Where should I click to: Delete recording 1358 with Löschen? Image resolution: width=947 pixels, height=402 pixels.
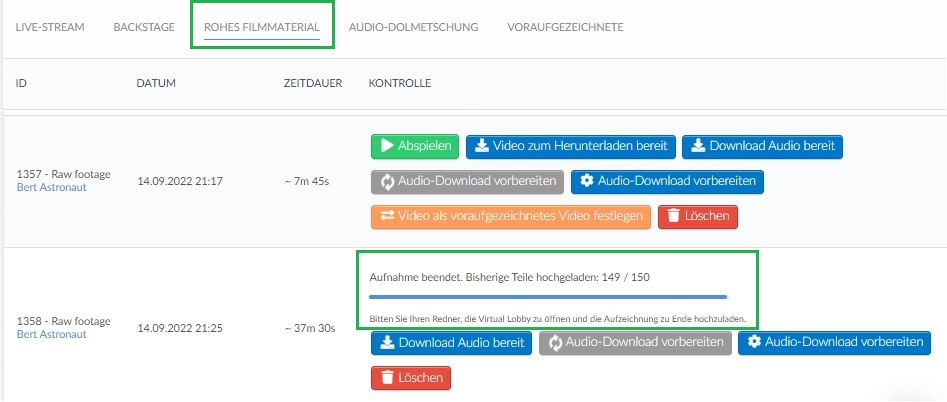click(411, 378)
